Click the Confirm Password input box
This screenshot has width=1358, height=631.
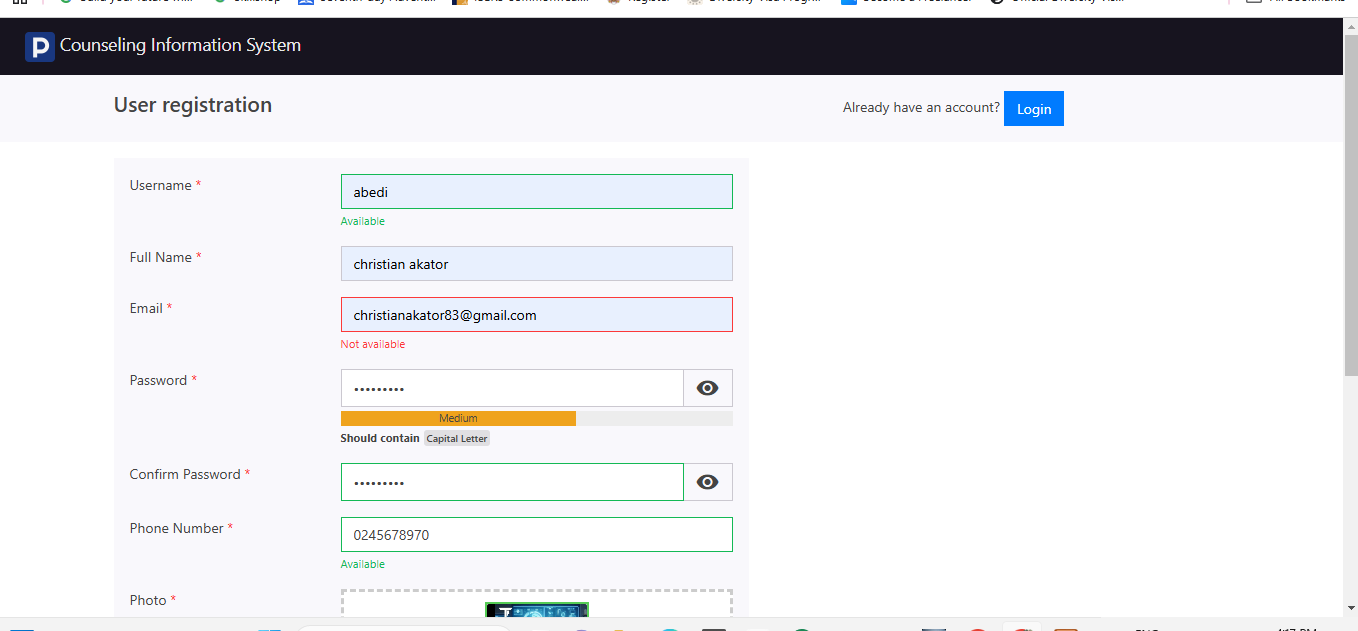click(x=512, y=482)
